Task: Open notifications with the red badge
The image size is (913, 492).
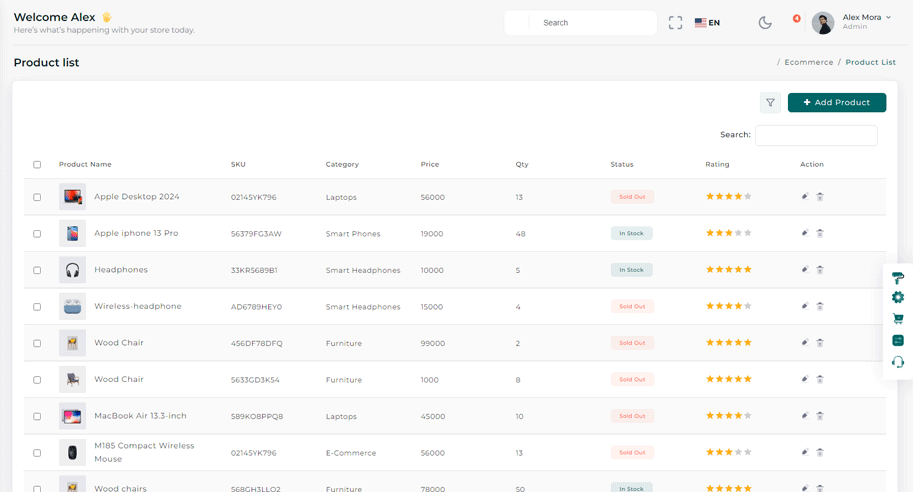Action: 796,19
